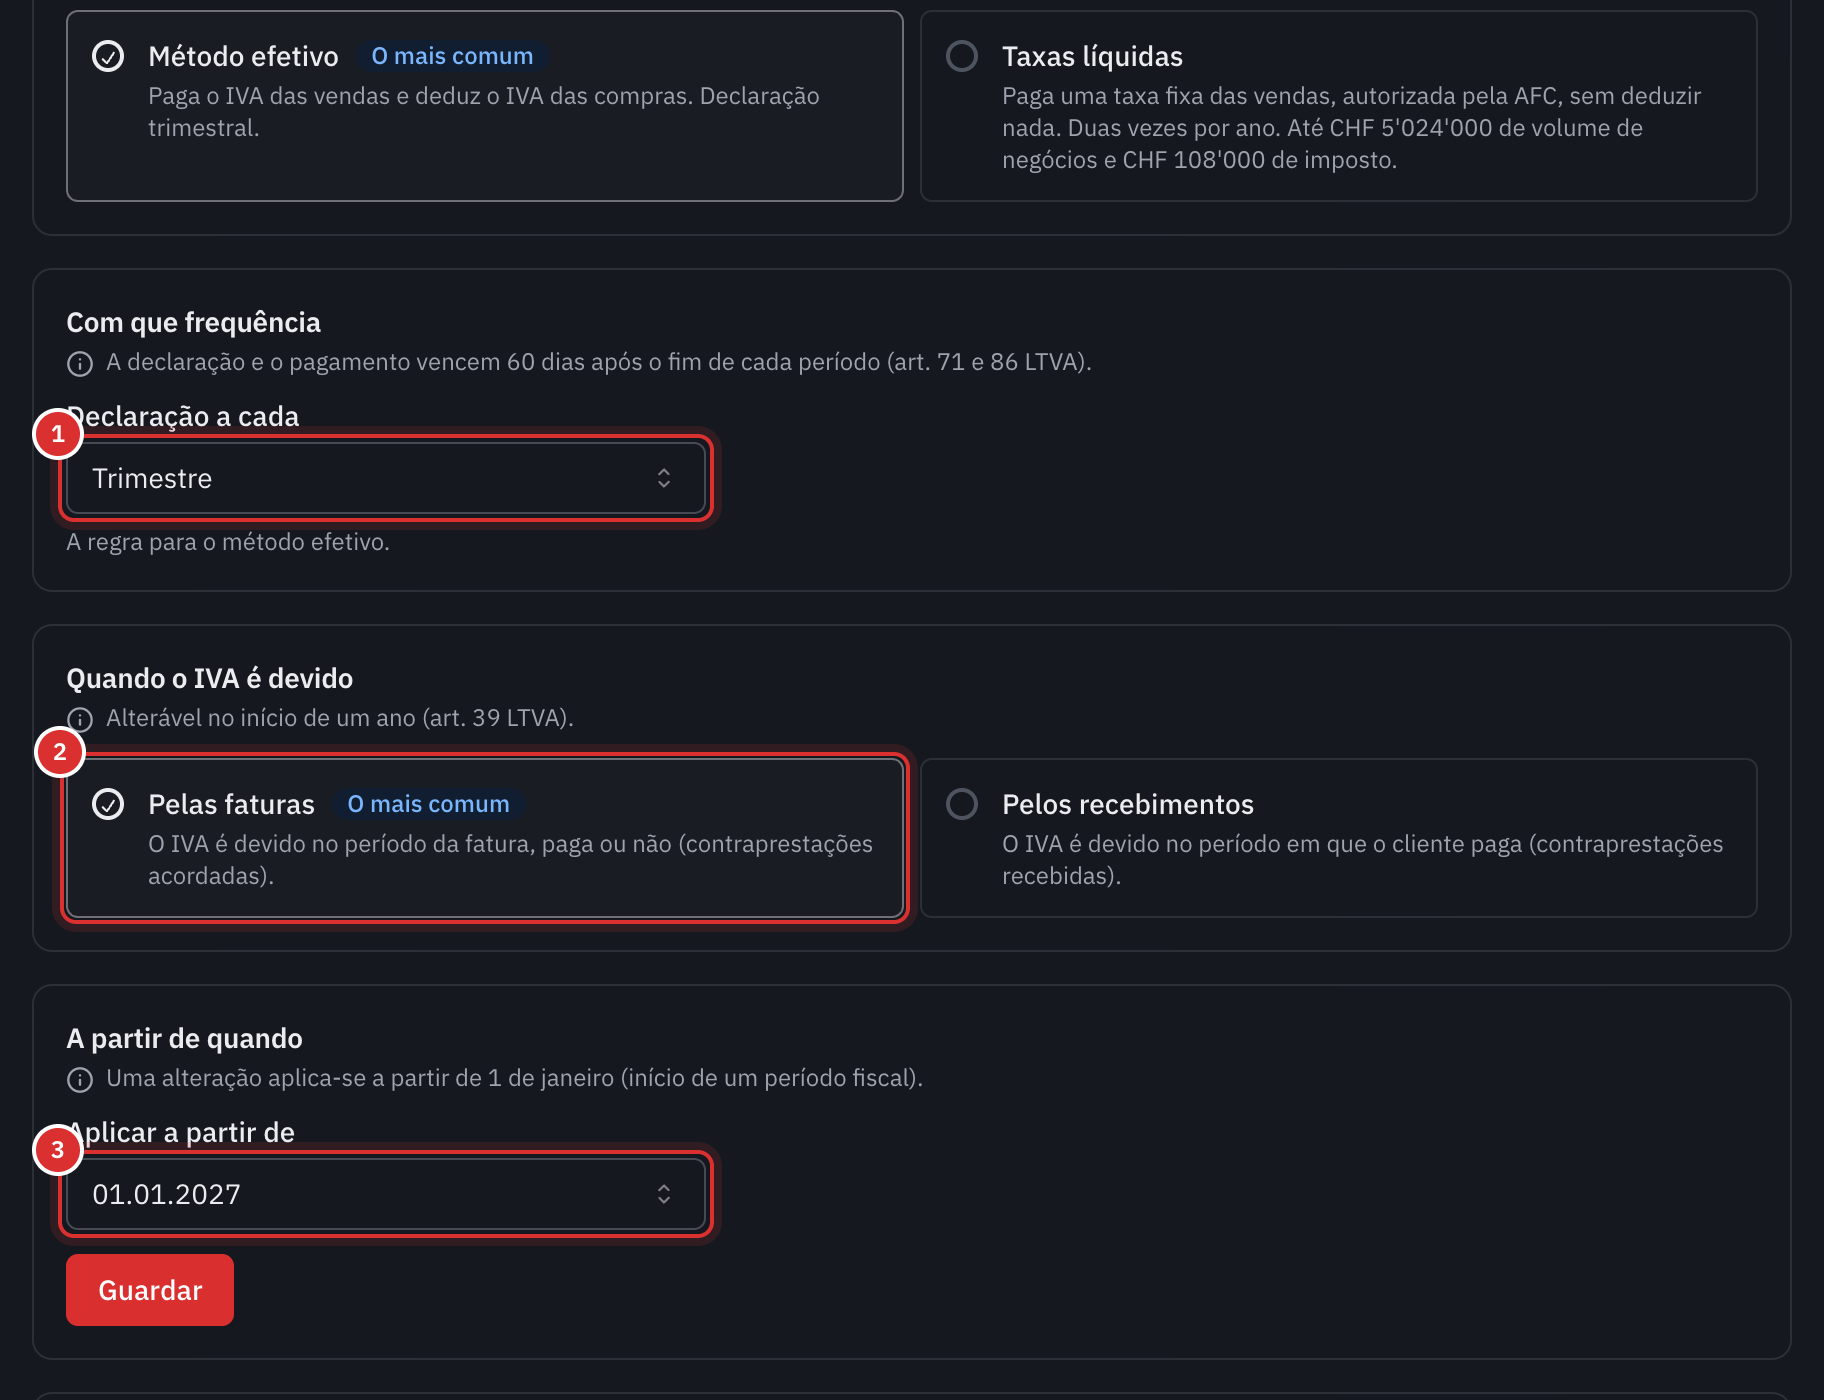Click the chevron arrows in Trimestre select

click(x=664, y=478)
